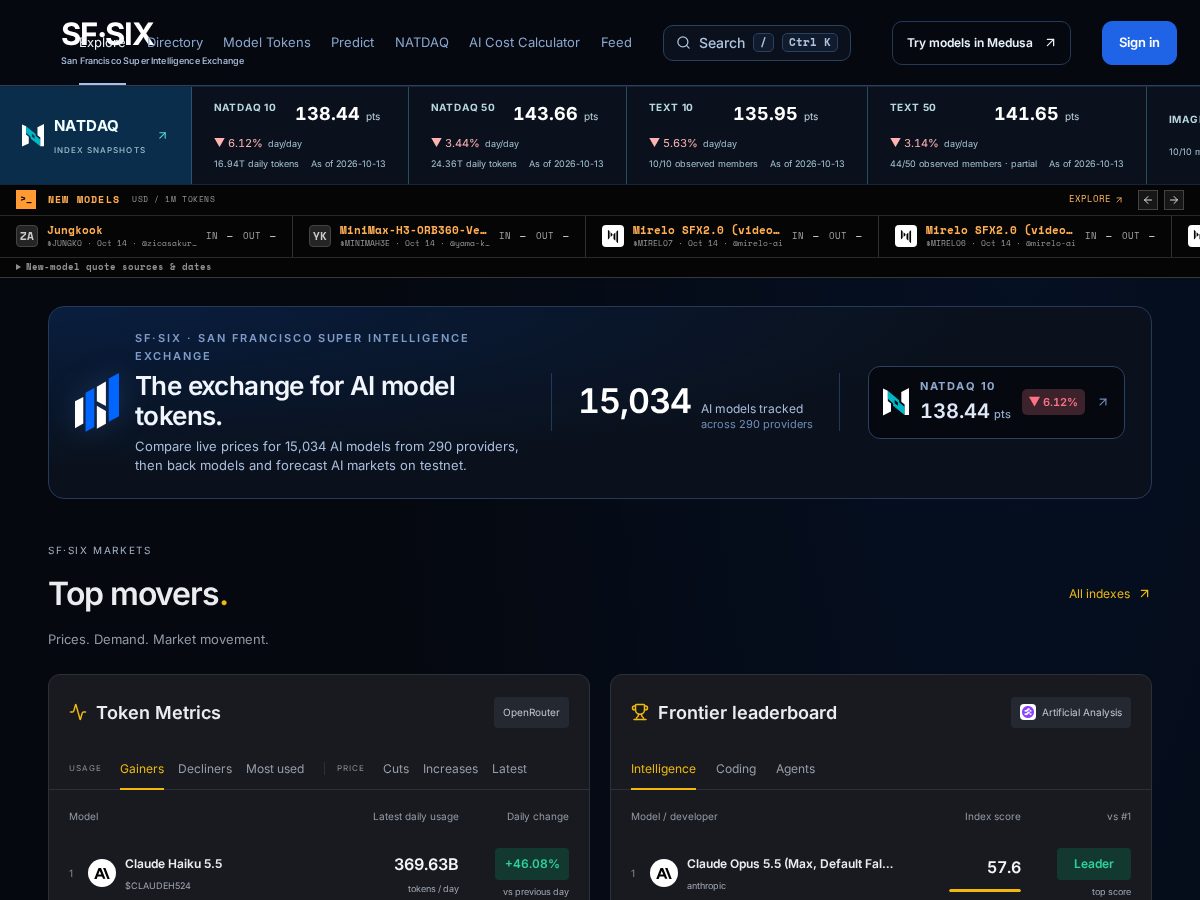Click the terminal icon beside New Models
The image size is (1200, 900).
pyautogui.click(x=26, y=199)
